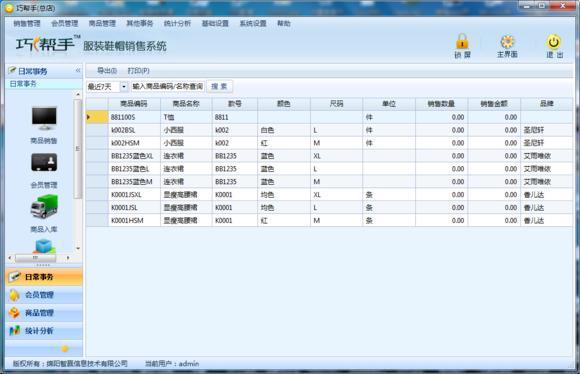Select cell BB1235蓝色XL in the table
The height and width of the screenshot is (374, 580).
(134, 156)
